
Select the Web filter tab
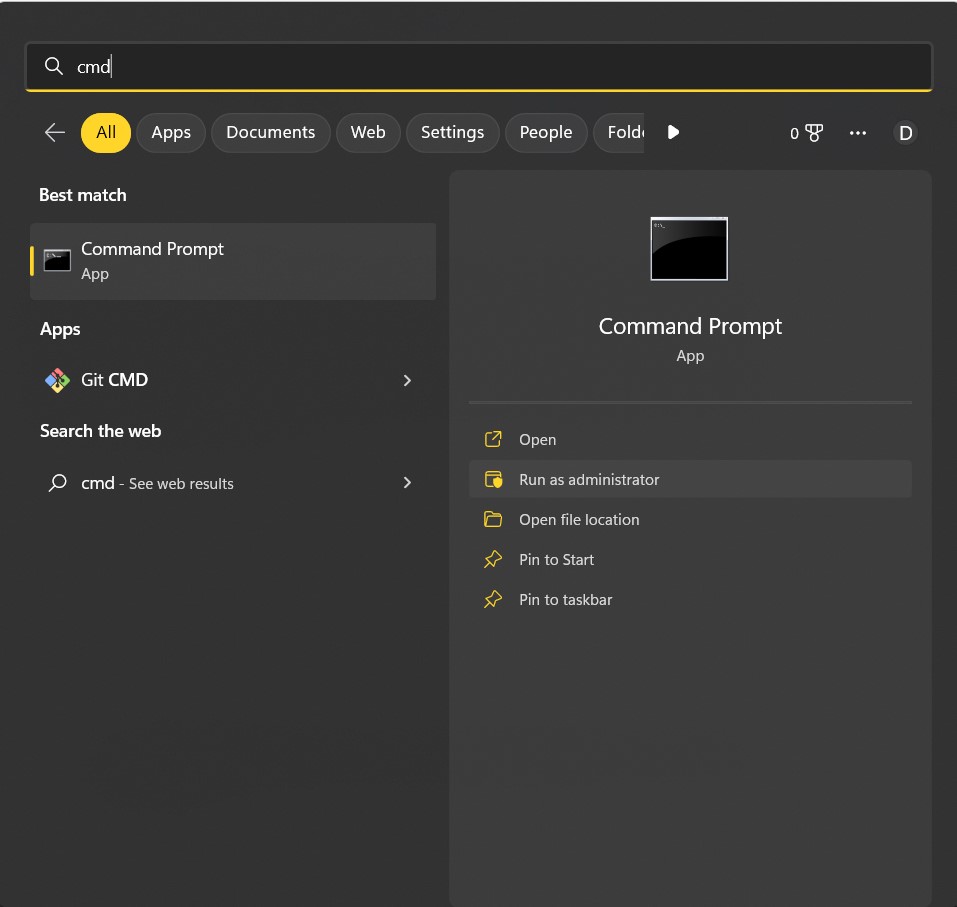click(x=368, y=132)
